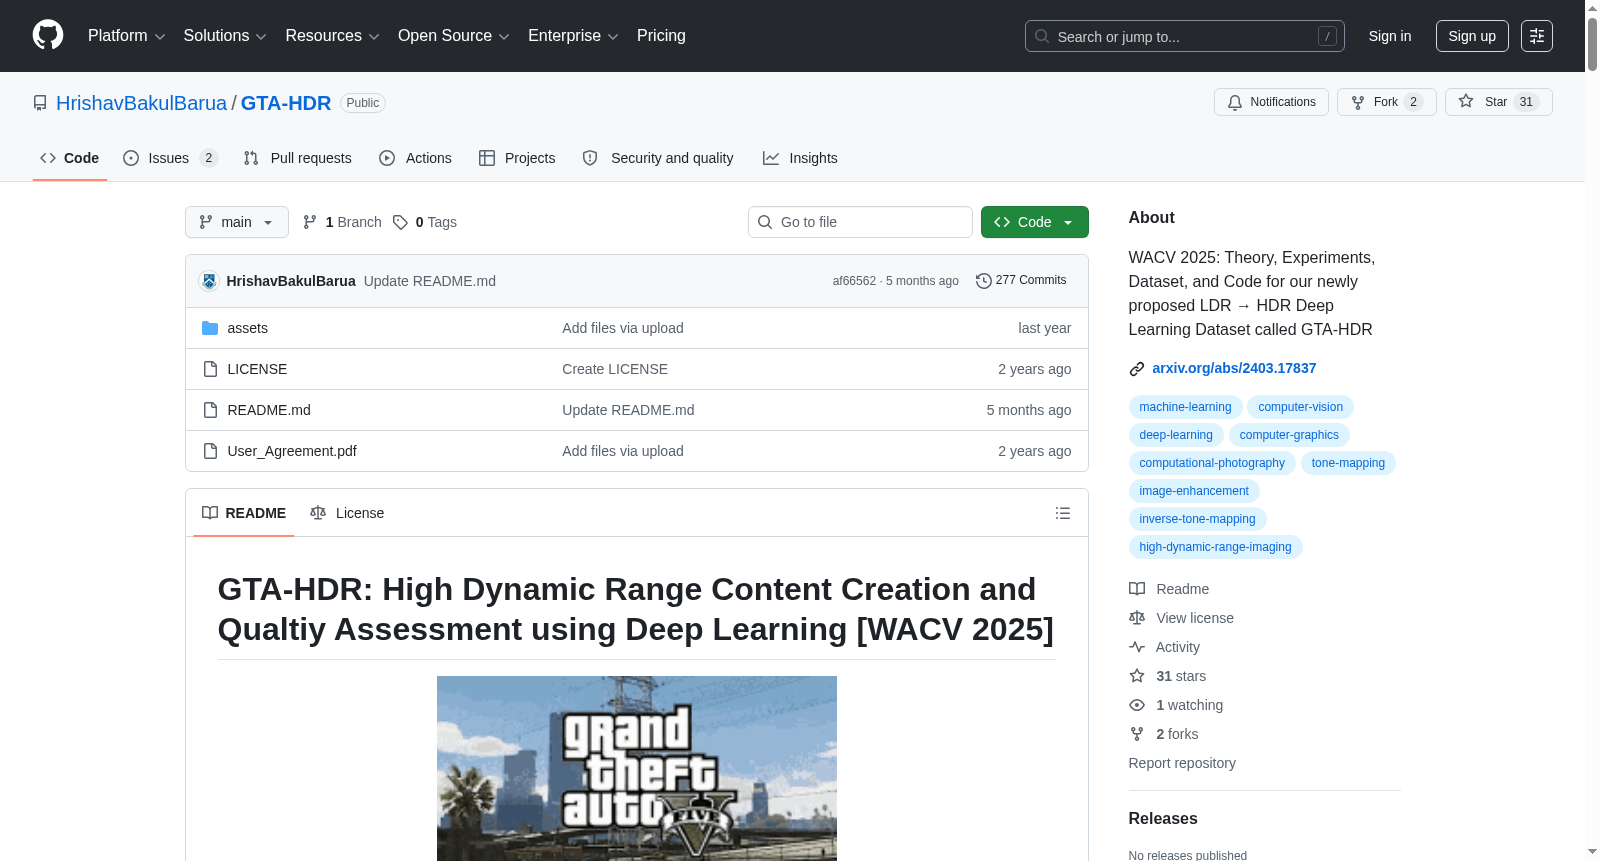Image resolution: width=1600 pixels, height=861 pixels.
Task: Expand the Resources menu
Action: click(x=332, y=36)
